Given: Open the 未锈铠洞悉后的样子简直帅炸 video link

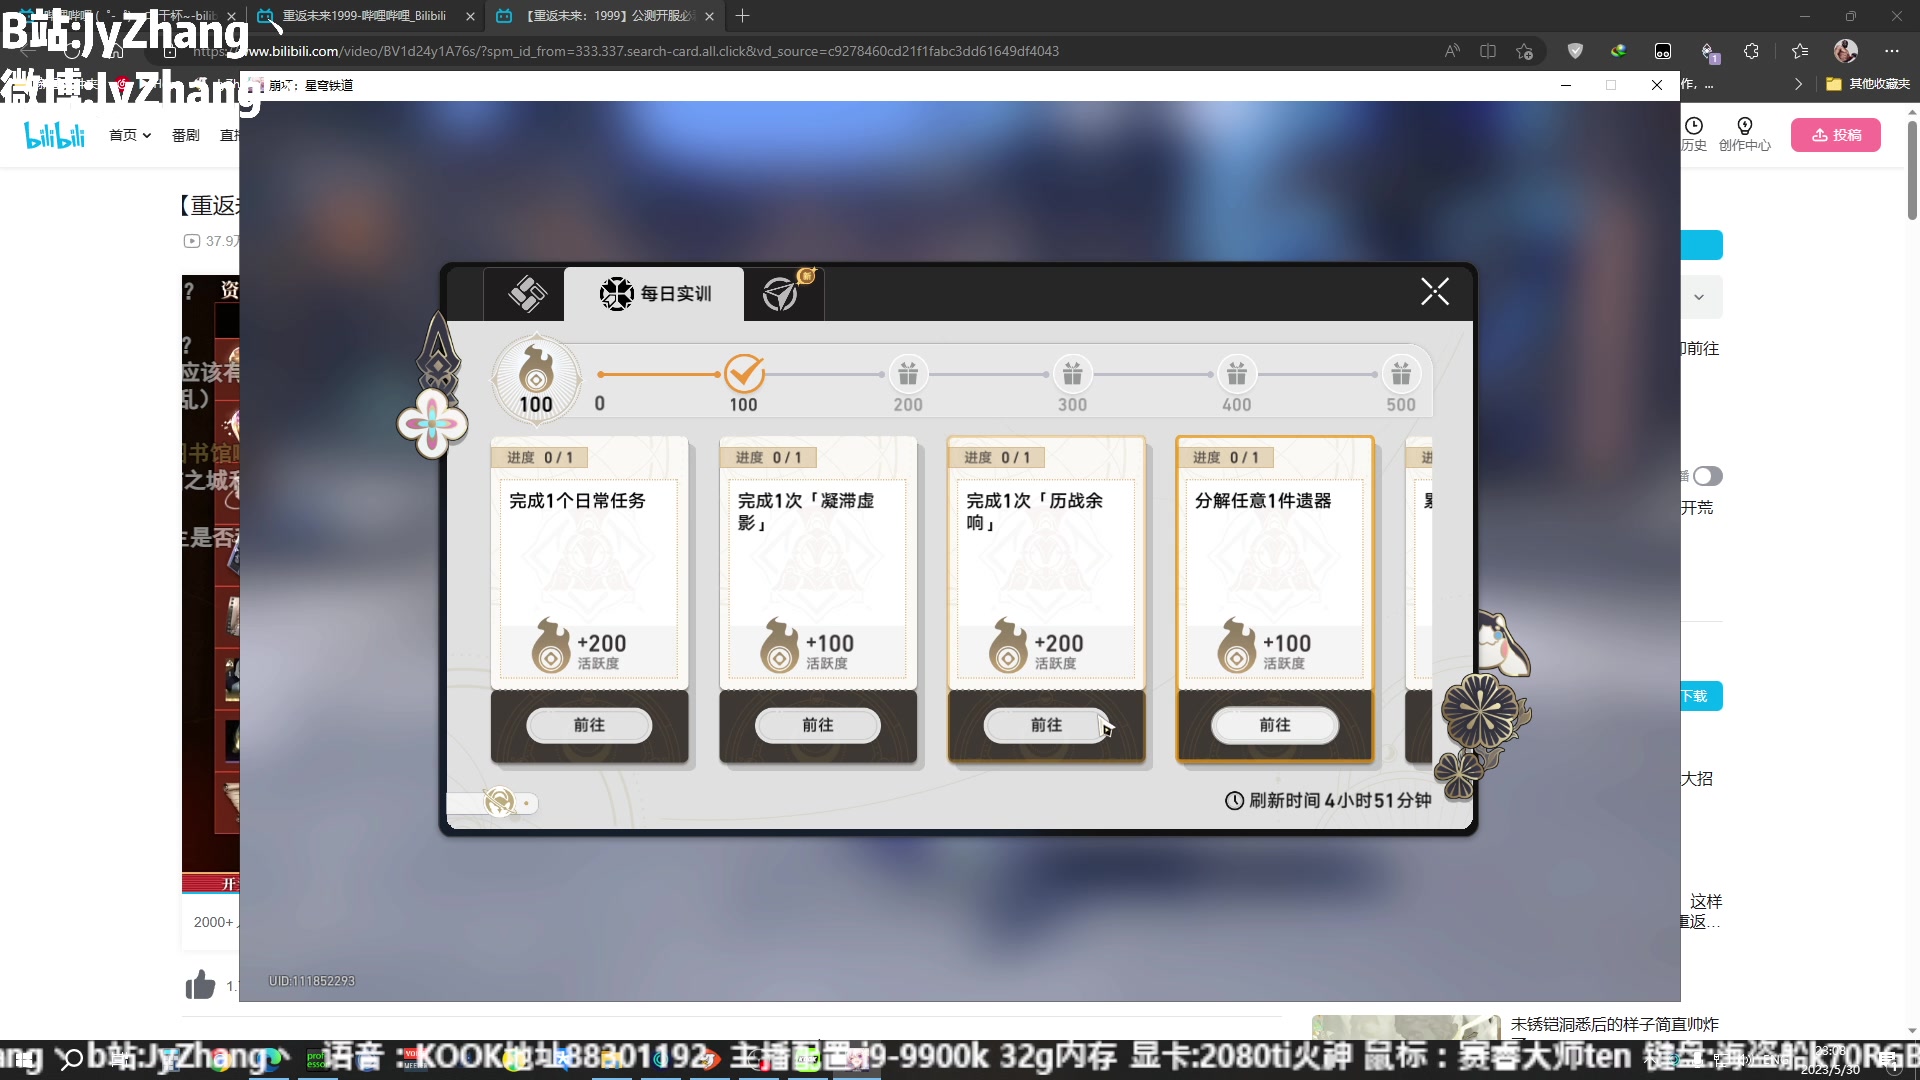Looking at the screenshot, I should (x=1614, y=1024).
